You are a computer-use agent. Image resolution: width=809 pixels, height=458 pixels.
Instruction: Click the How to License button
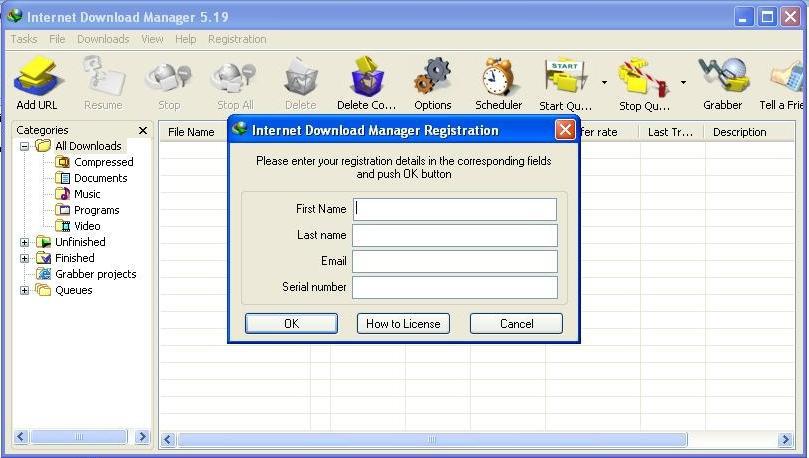click(403, 323)
